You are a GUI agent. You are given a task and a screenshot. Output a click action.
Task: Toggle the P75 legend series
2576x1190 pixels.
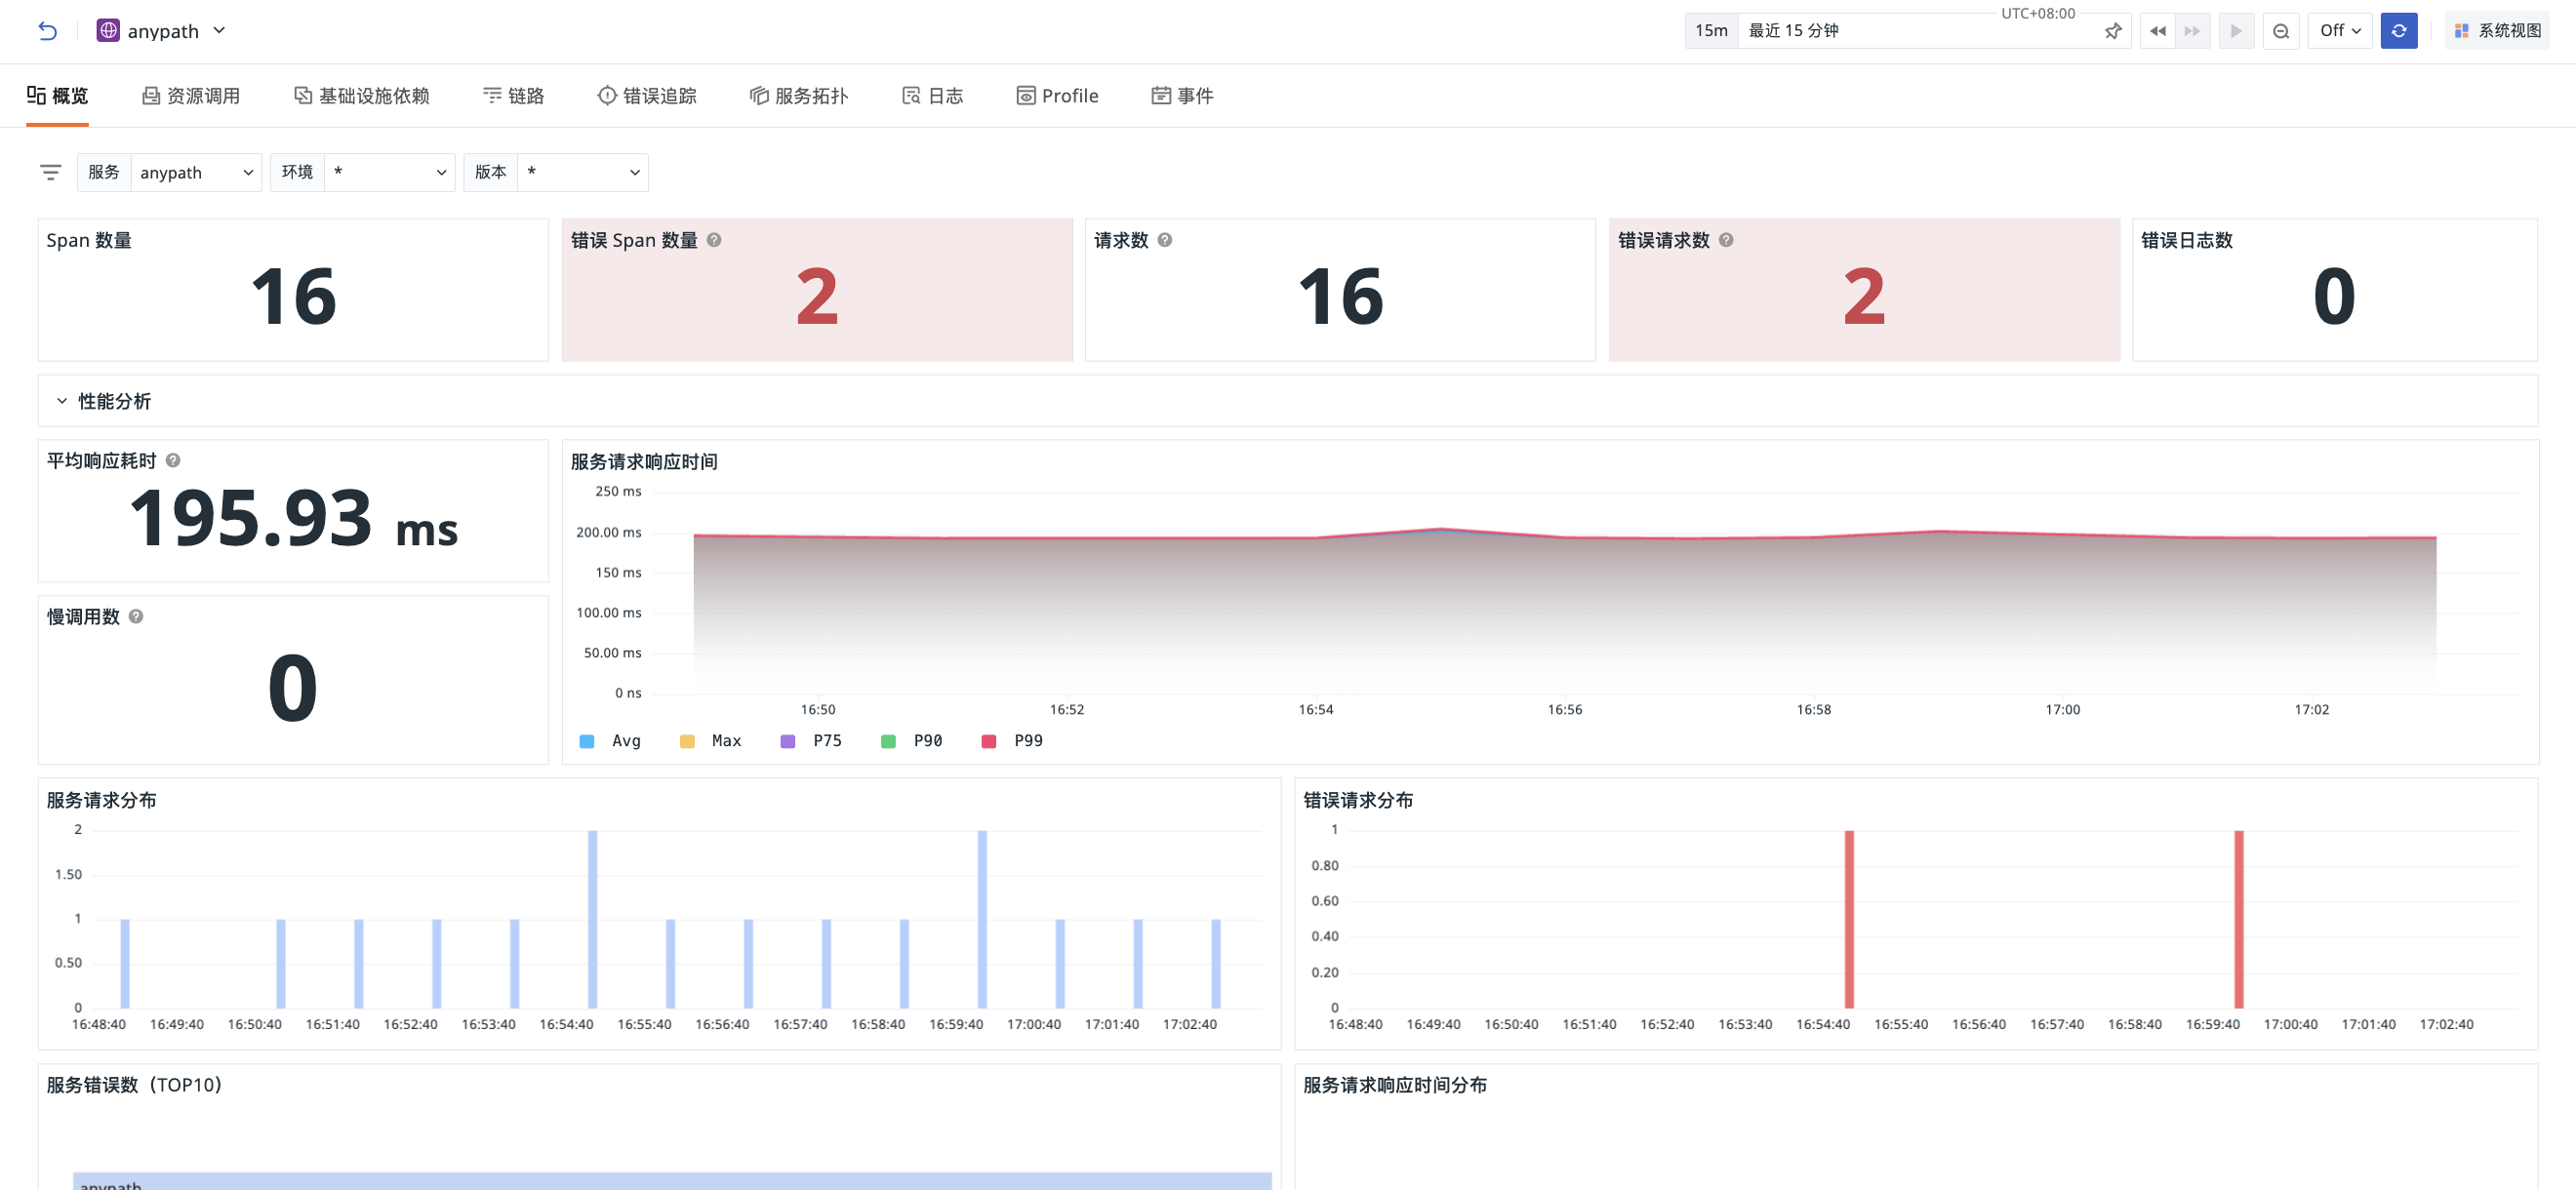point(812,741)
